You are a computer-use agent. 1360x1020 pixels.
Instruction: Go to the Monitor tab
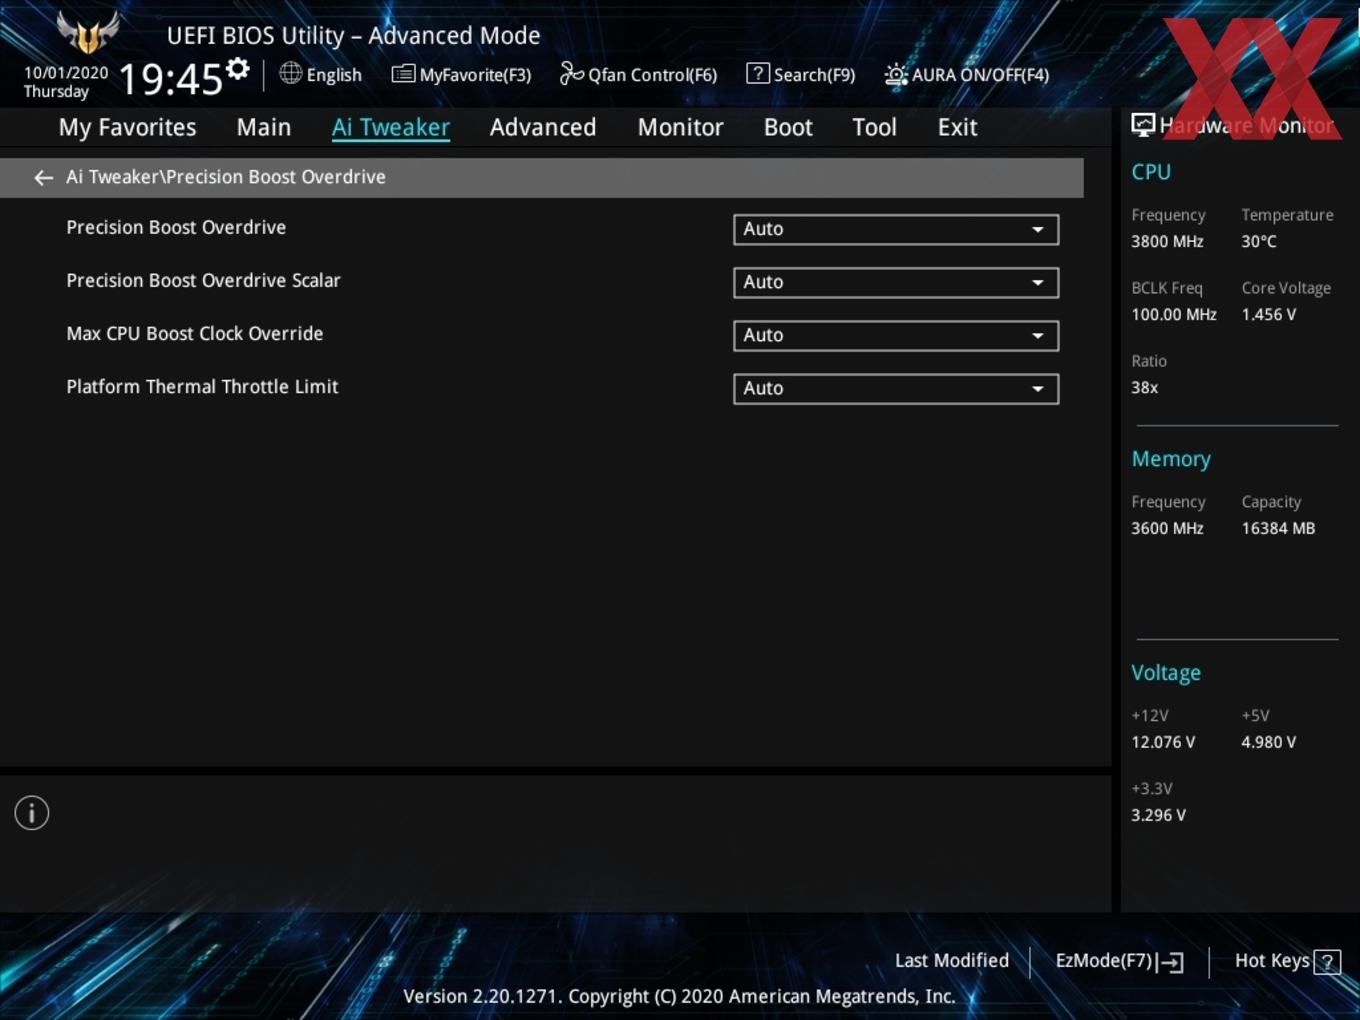point(680,127)
